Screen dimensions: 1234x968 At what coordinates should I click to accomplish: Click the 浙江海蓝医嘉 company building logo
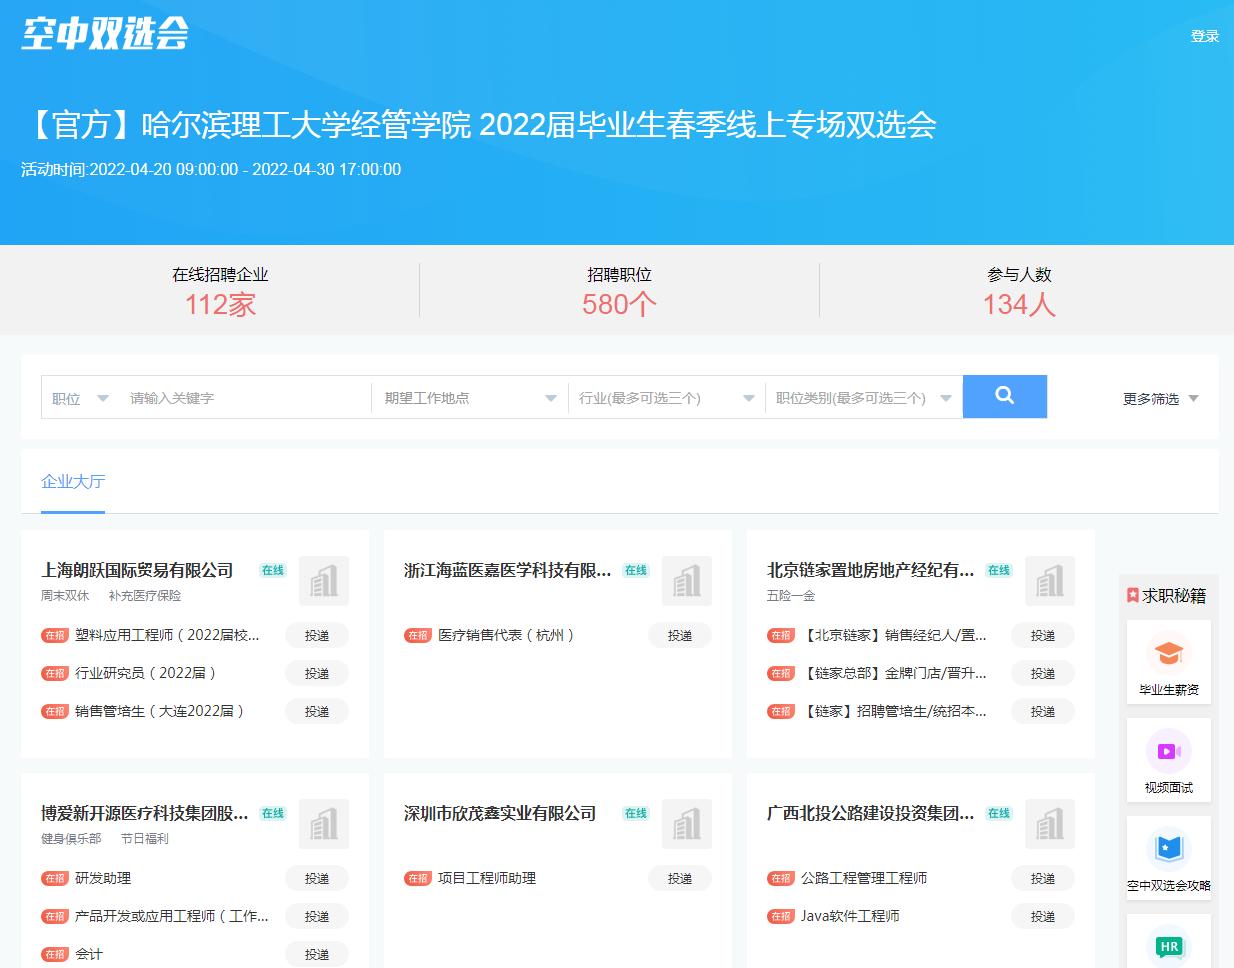pyautogui.click(x=686, y=581)
